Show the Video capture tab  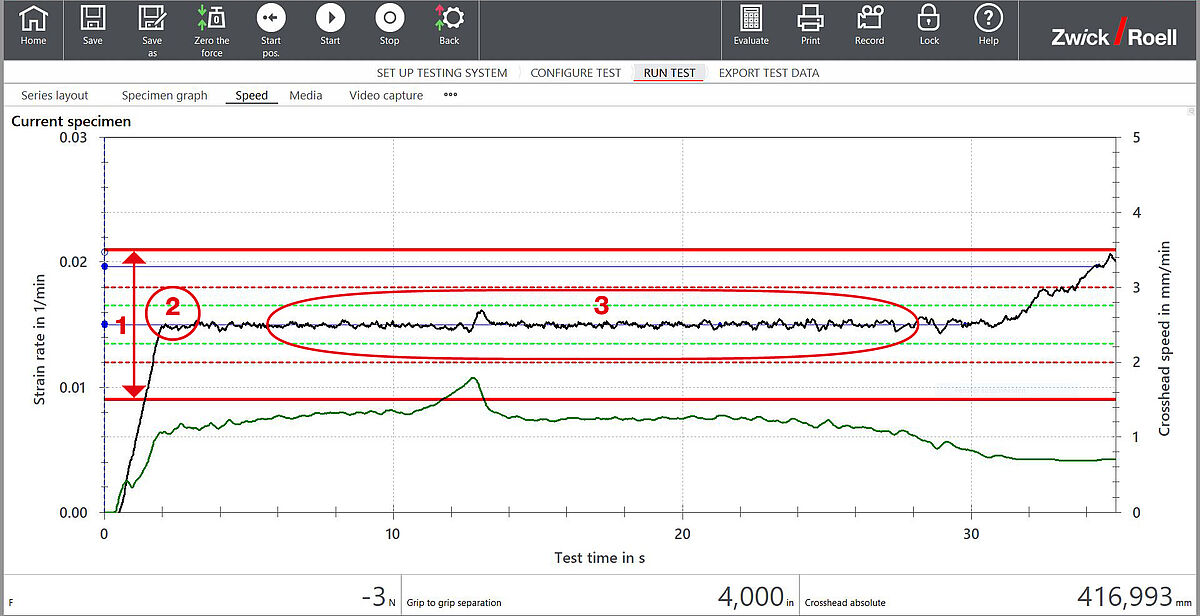click(x=386, y=96)
